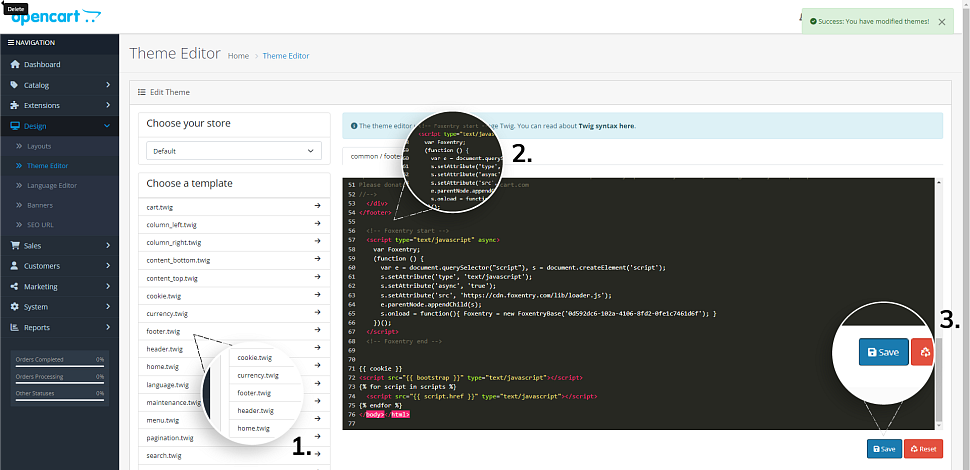Viewport: 970px width, 470px height.
Task: Click Theme Editor breadcrumb link
Action: click(286, 56)
